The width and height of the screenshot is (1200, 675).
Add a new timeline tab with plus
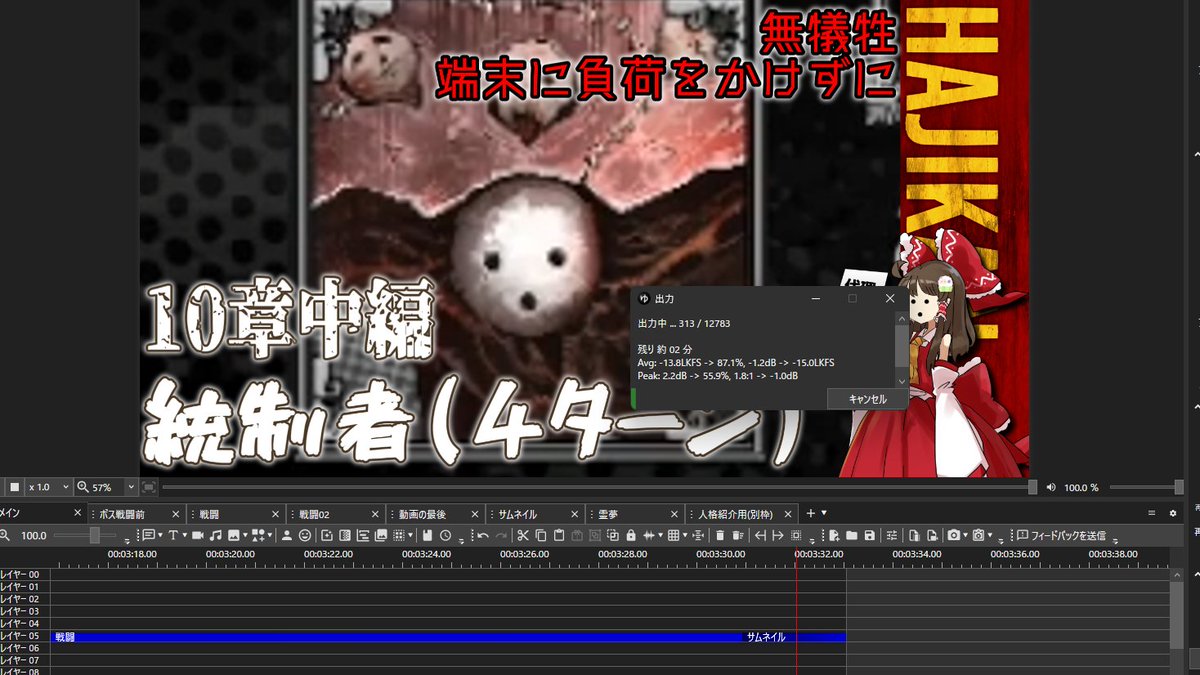point(811,513)
